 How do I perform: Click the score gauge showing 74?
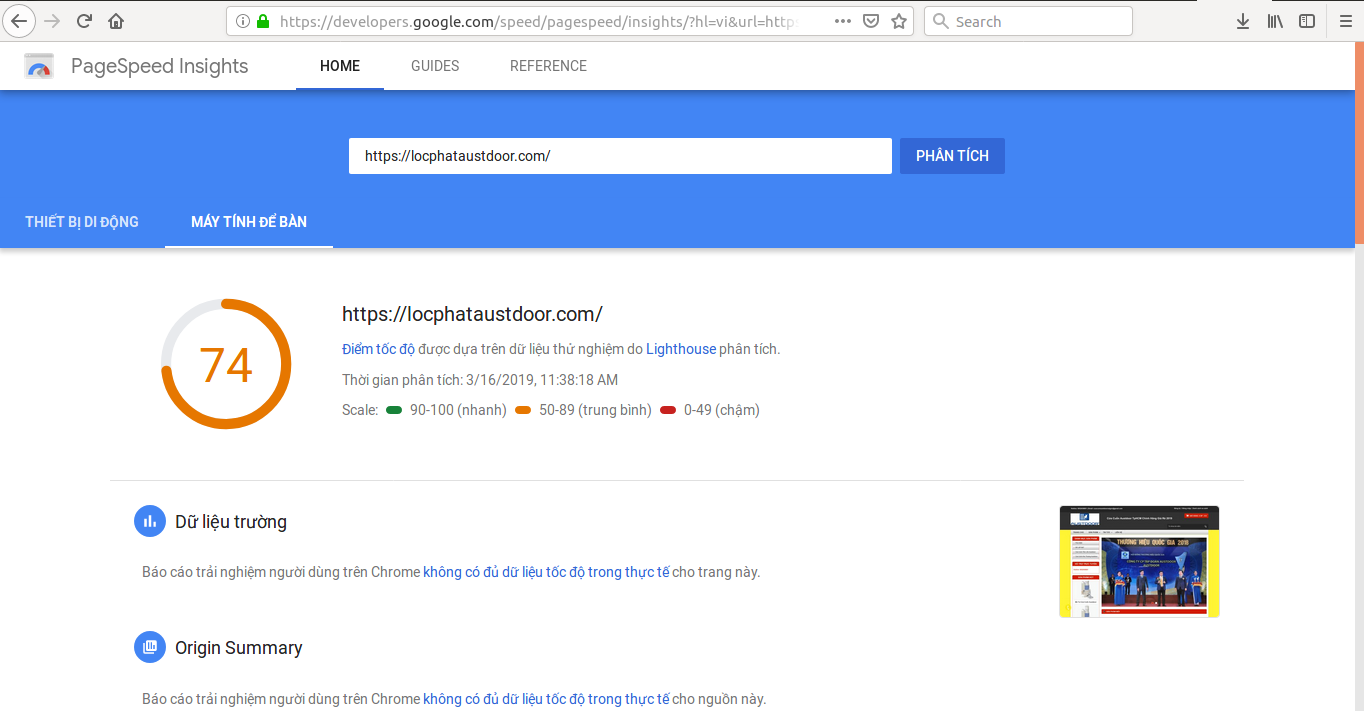[226, 364]
